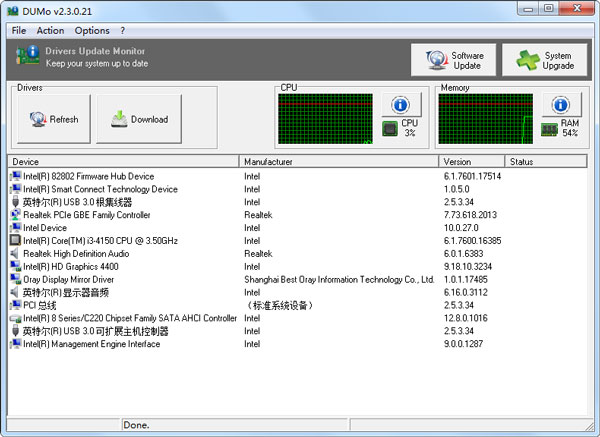Click icon of Intel 82802 Firmware Hub Device
Viewport: 600px width, 437px height.
tap(16, 176)
